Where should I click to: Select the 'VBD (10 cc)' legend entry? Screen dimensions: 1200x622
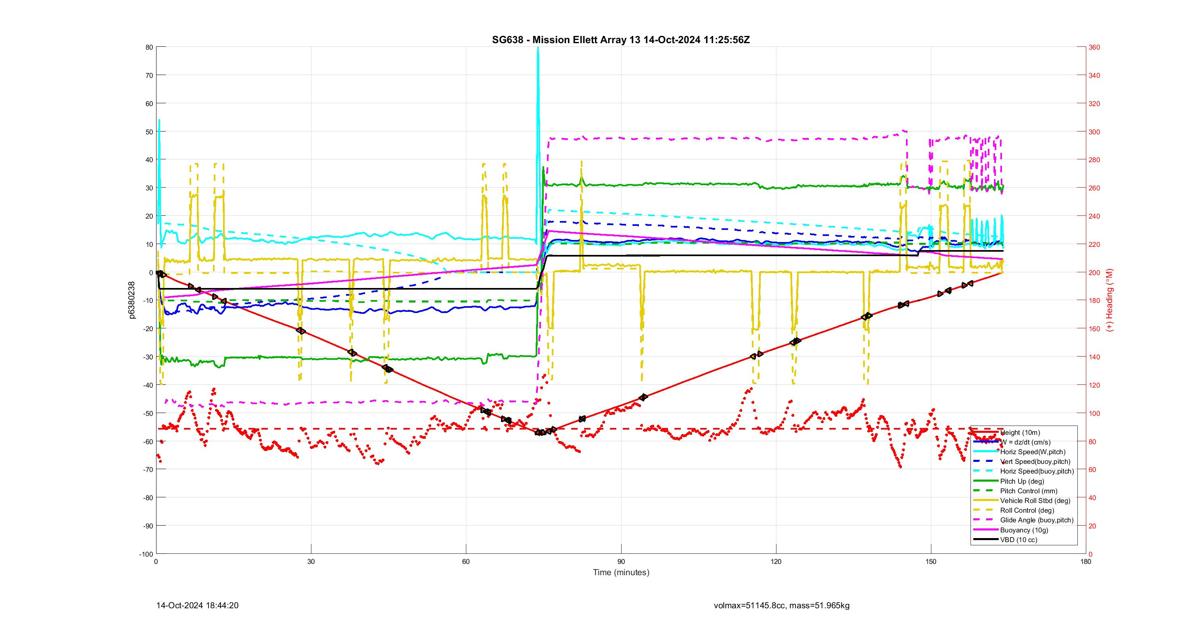click(x=1018, y=538)
